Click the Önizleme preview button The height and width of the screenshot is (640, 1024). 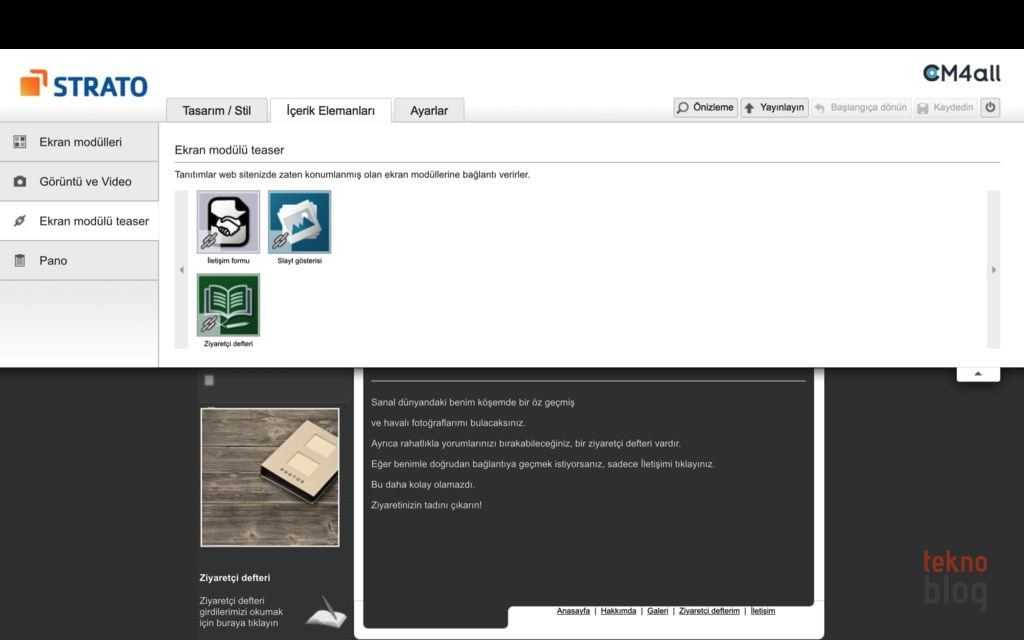pos(706,107)
